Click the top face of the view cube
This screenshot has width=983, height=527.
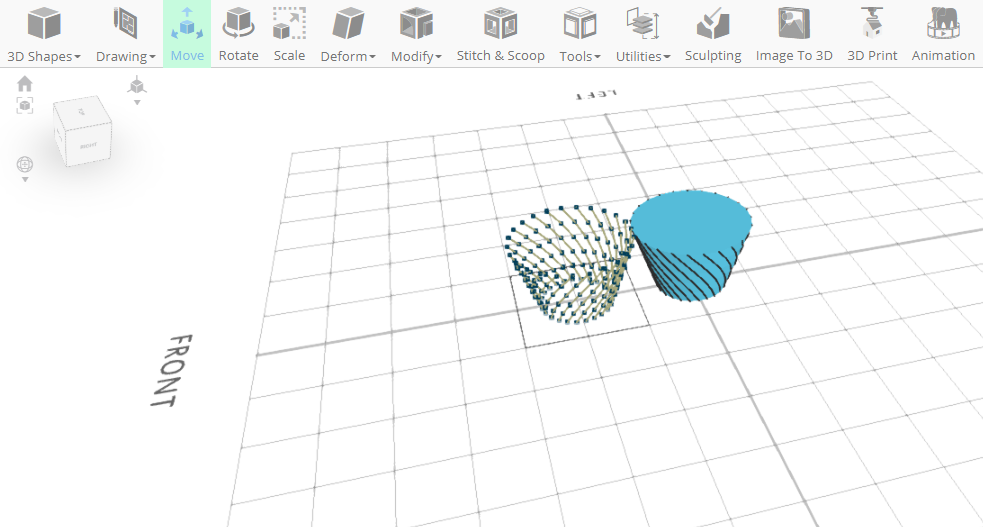tap(81, 113)
